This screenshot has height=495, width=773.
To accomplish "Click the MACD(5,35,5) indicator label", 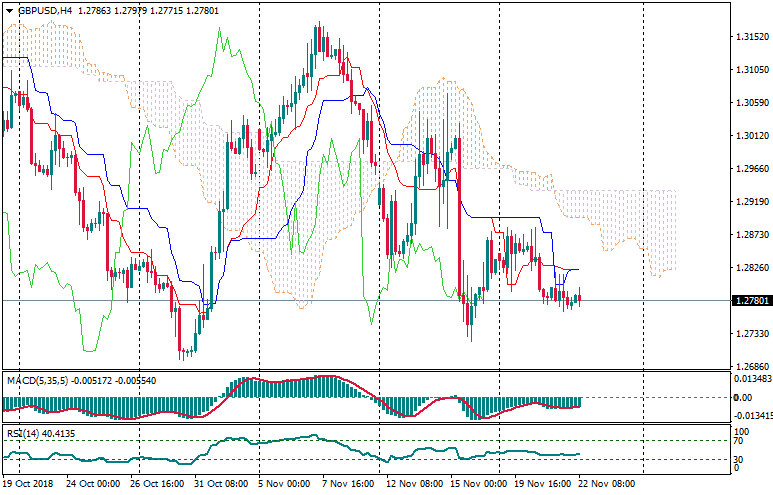I will click(x=35, y=381).
